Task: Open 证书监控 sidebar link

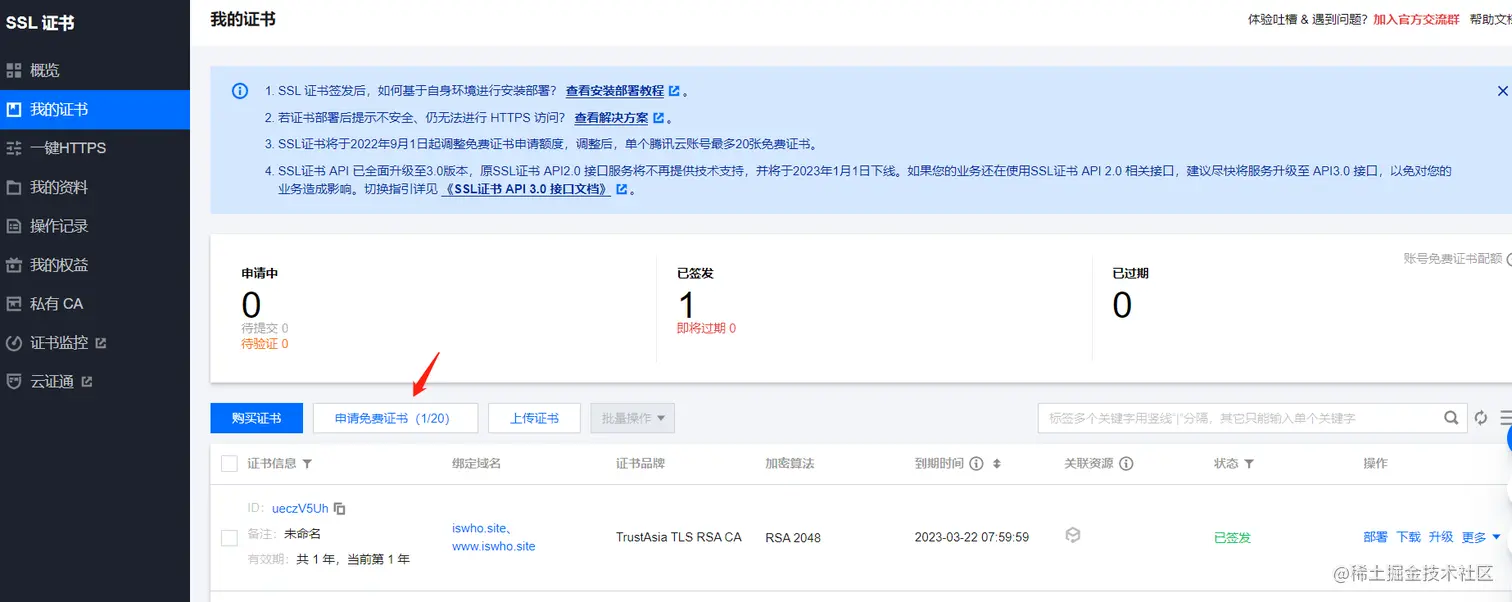Action: pyautogui.click(x=95, y=342)
